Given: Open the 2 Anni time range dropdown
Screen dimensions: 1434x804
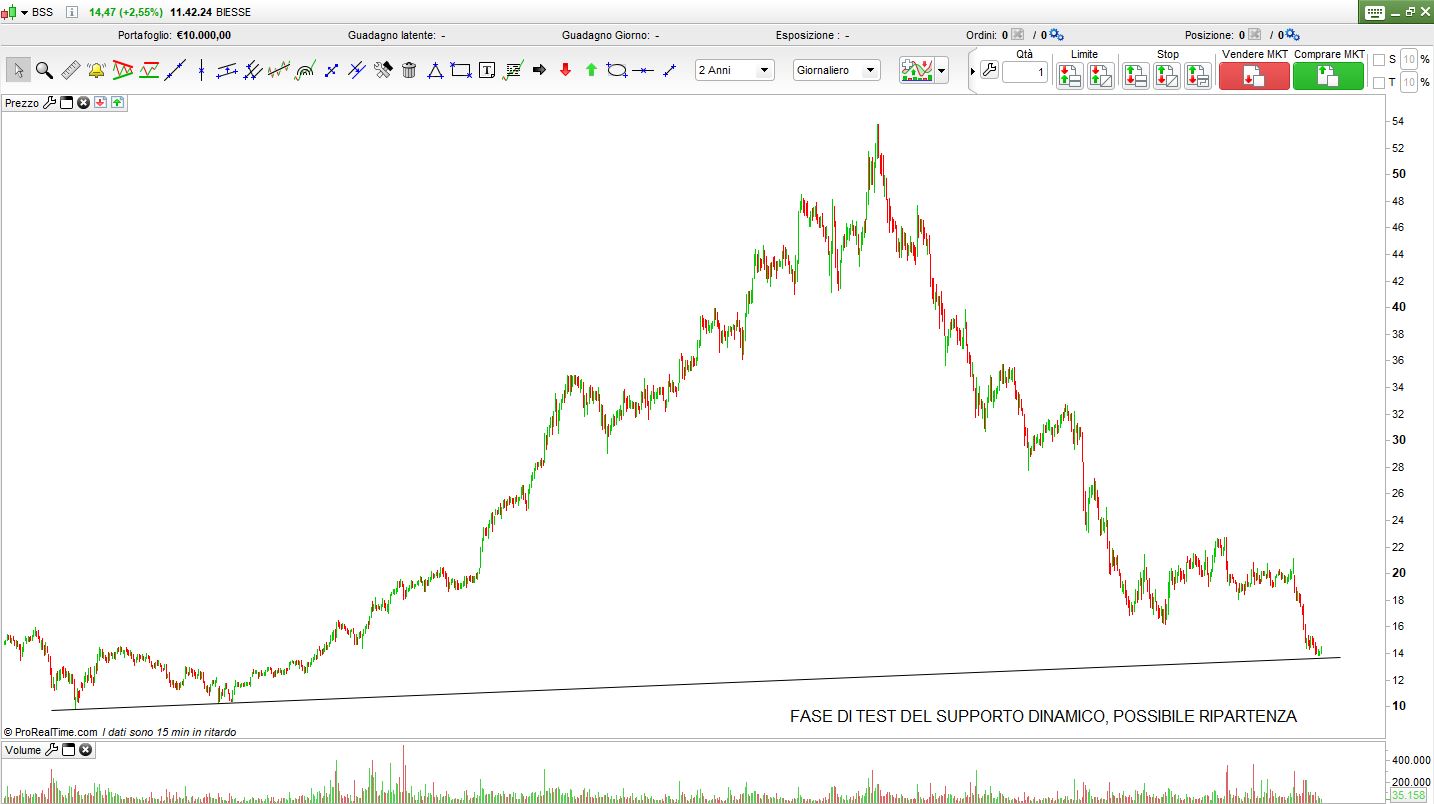Looking at the screenshot, I should point(735,70).
